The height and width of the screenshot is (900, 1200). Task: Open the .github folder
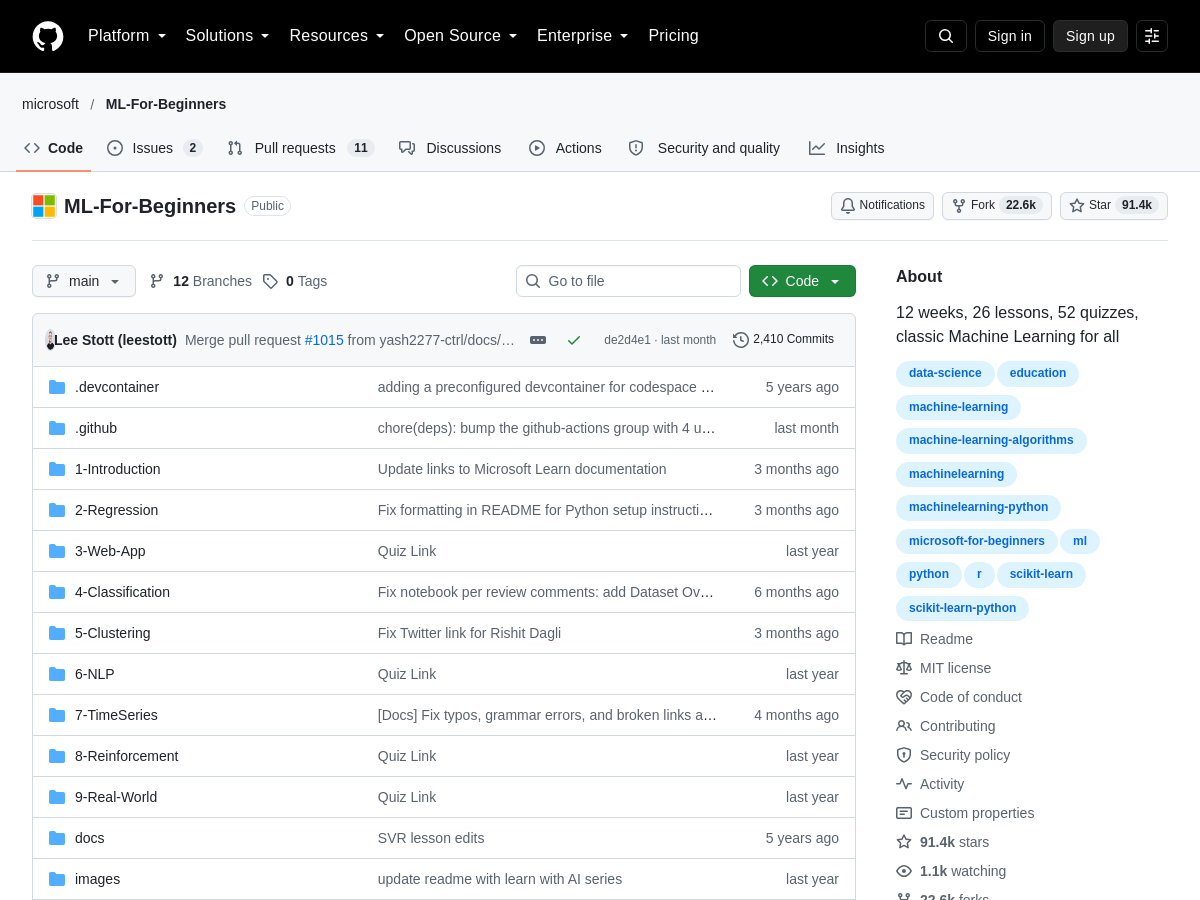point(96,428)
